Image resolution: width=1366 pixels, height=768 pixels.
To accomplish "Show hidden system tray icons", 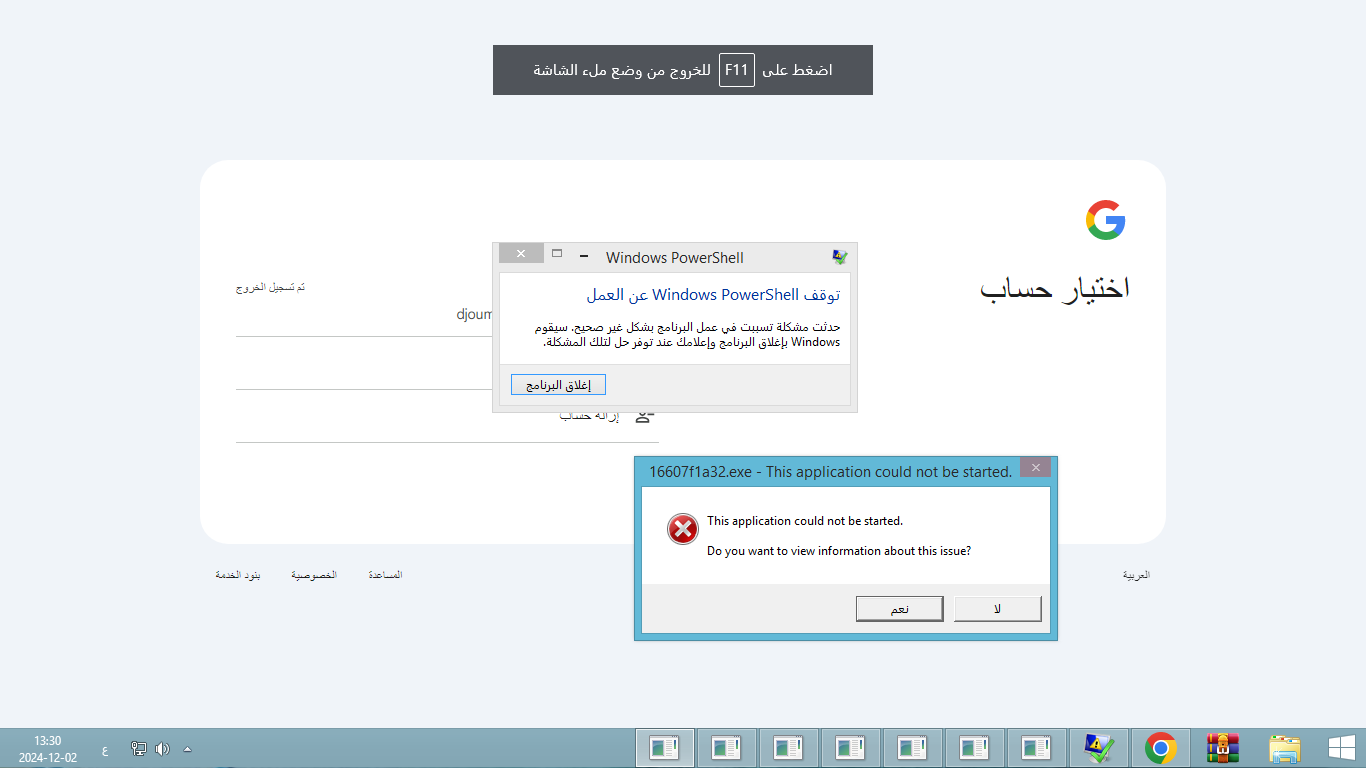I will coord(187,749).
